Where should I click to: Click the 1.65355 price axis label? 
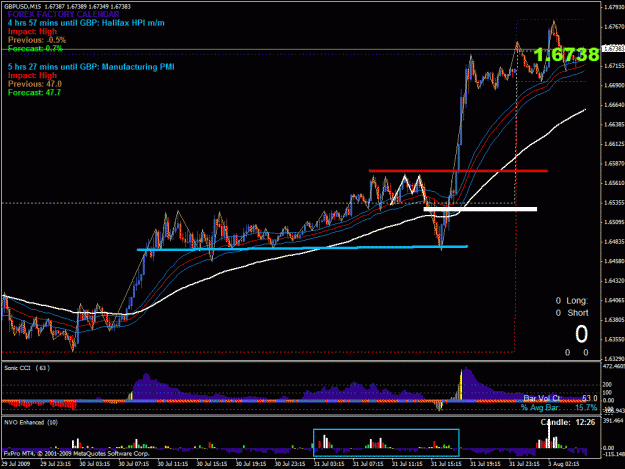(x=614, y=202)
